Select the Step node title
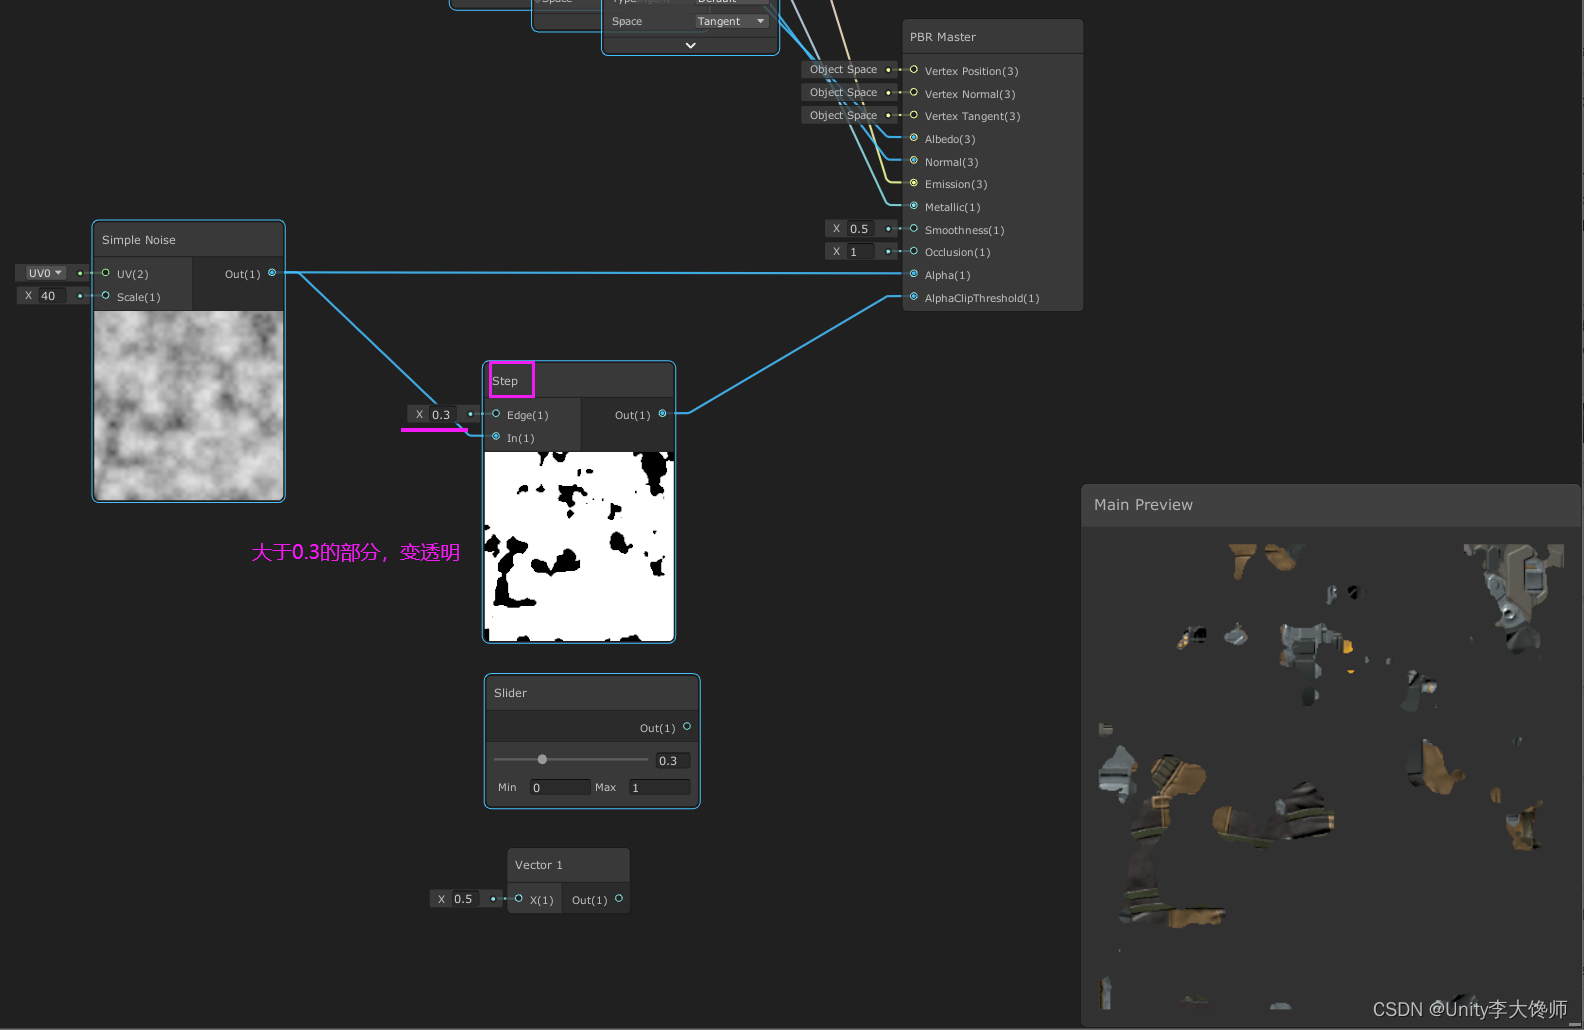The width and height of the screenshot is (1584, 1030). 505,381
